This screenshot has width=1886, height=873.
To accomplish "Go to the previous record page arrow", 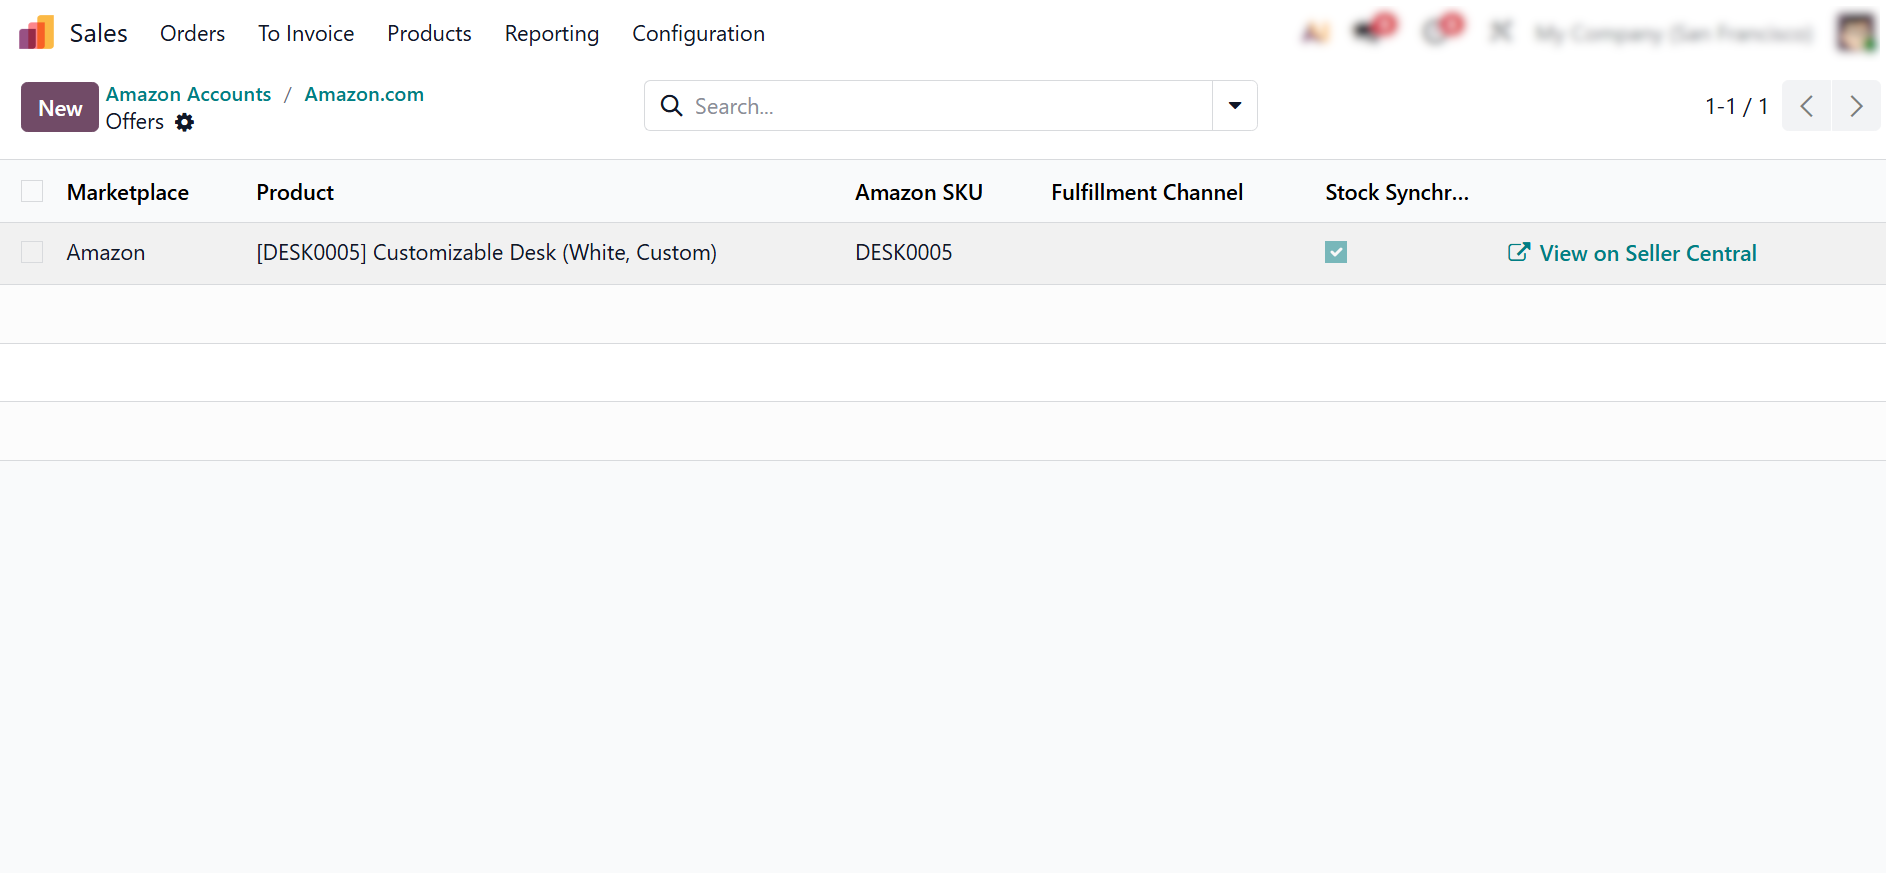I will (1806, 106).
